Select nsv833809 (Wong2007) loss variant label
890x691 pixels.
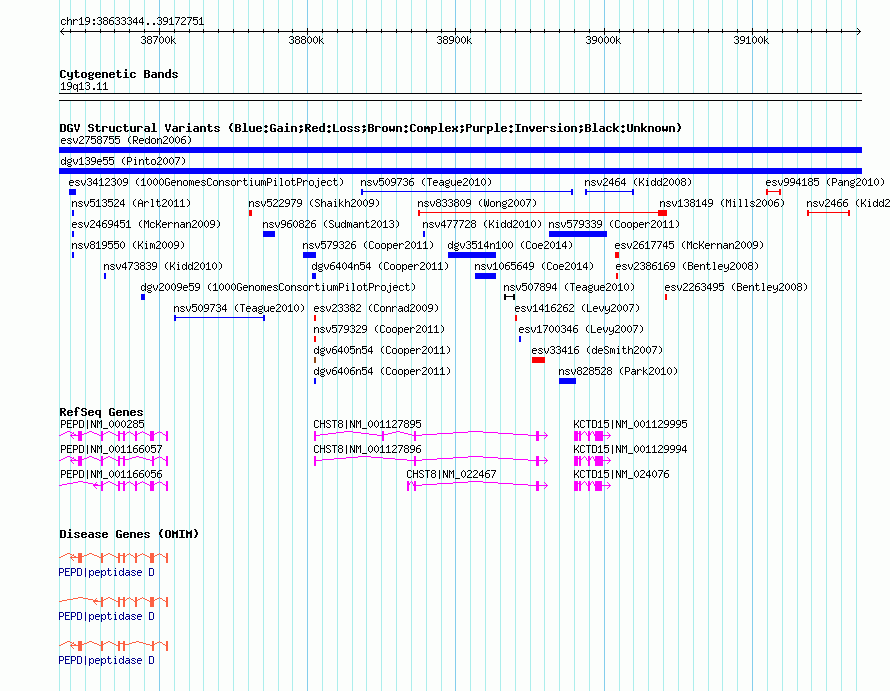point(477,203)
